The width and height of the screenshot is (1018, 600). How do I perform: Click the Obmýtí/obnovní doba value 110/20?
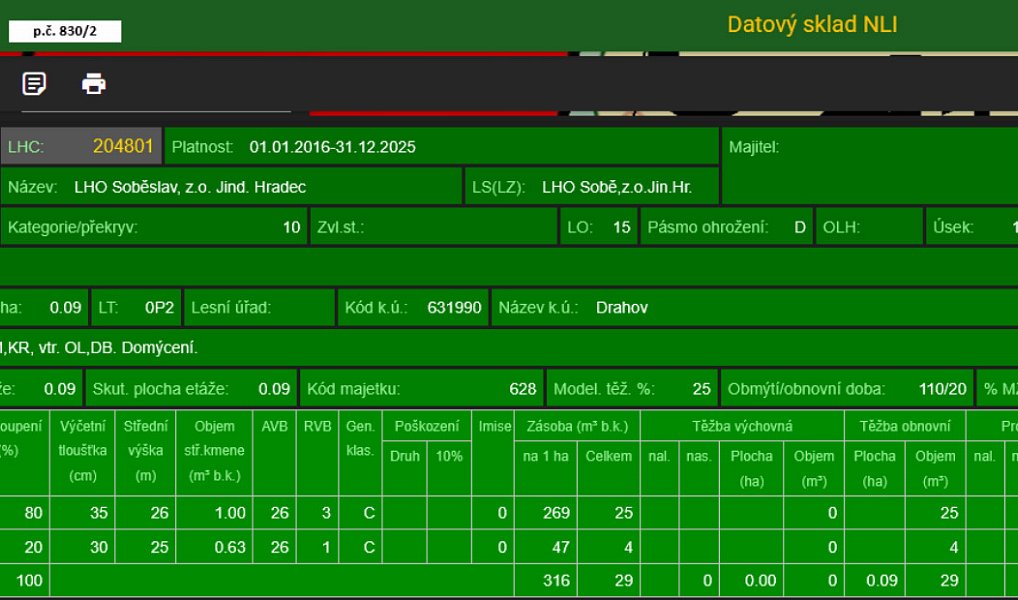(x=943, y=389)
